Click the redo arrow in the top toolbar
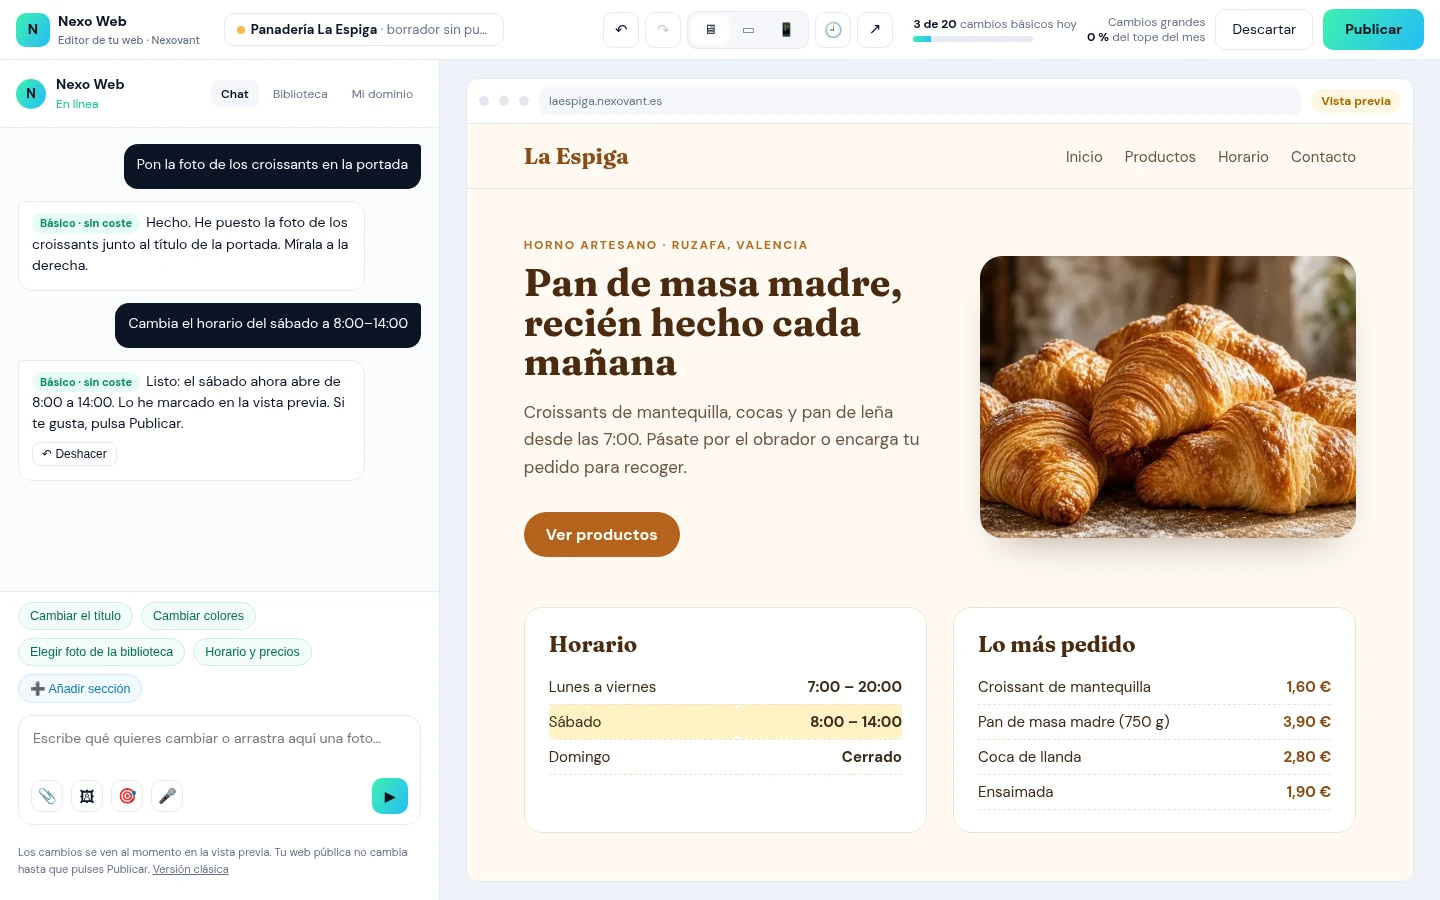The height and width of the screenshot is (900, 1440). 663,30
